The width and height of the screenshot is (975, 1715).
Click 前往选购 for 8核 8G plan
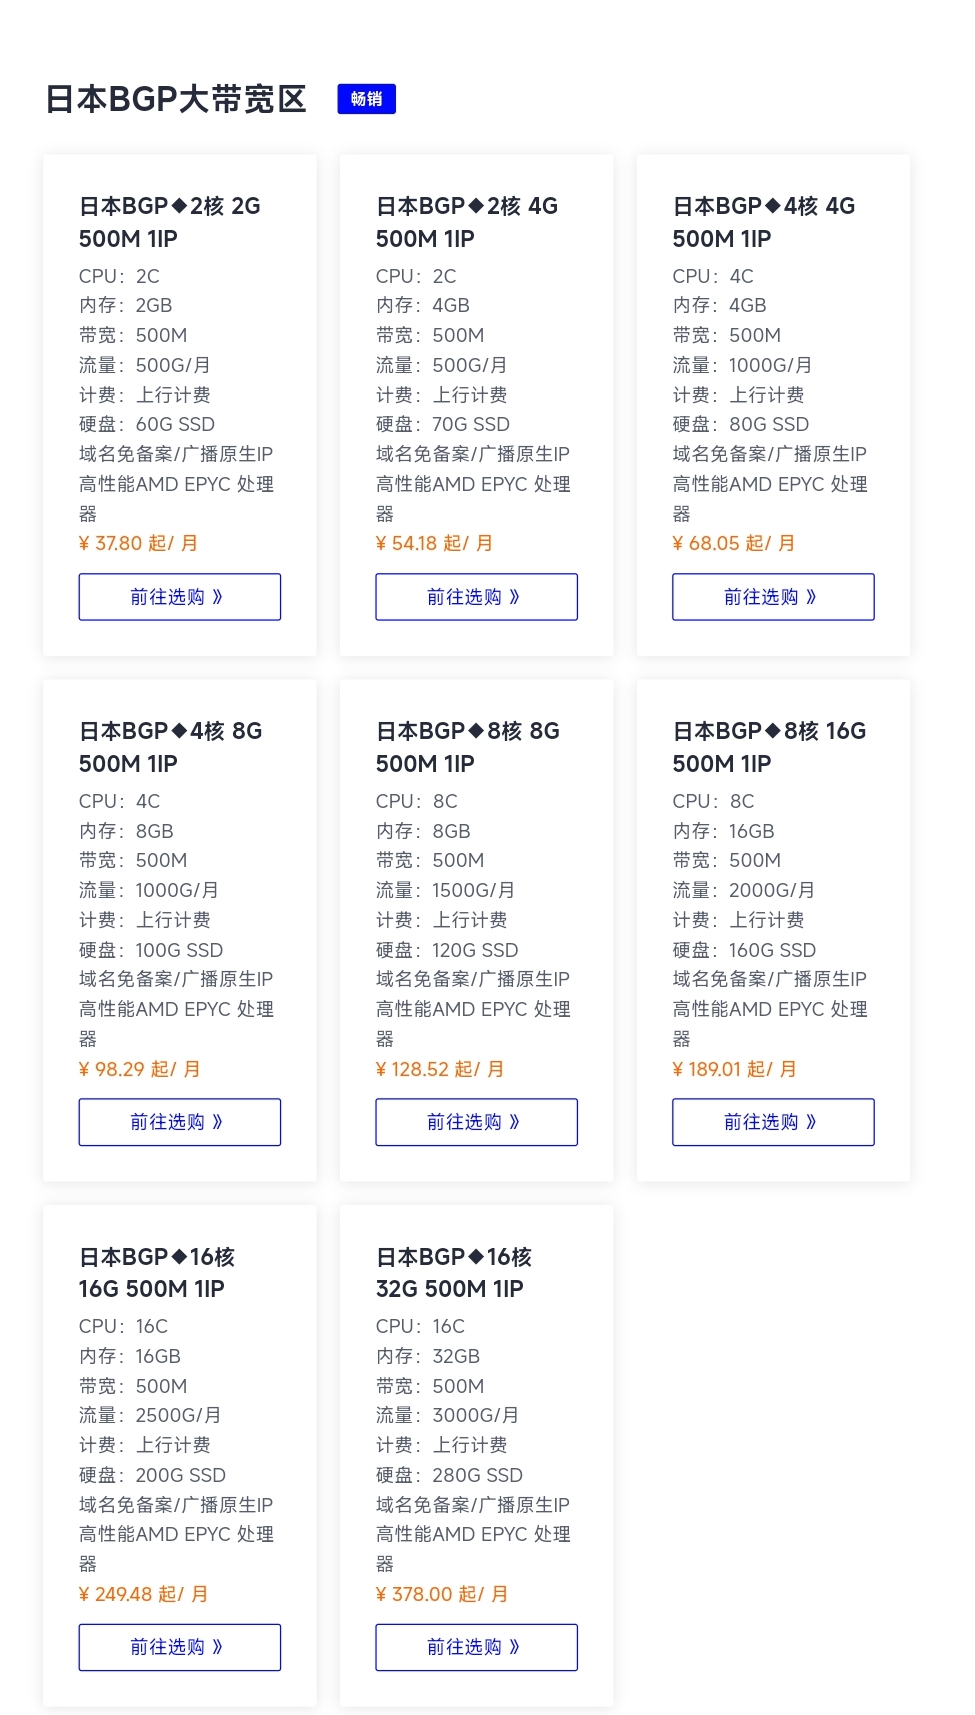click(x=477, y=1122)
